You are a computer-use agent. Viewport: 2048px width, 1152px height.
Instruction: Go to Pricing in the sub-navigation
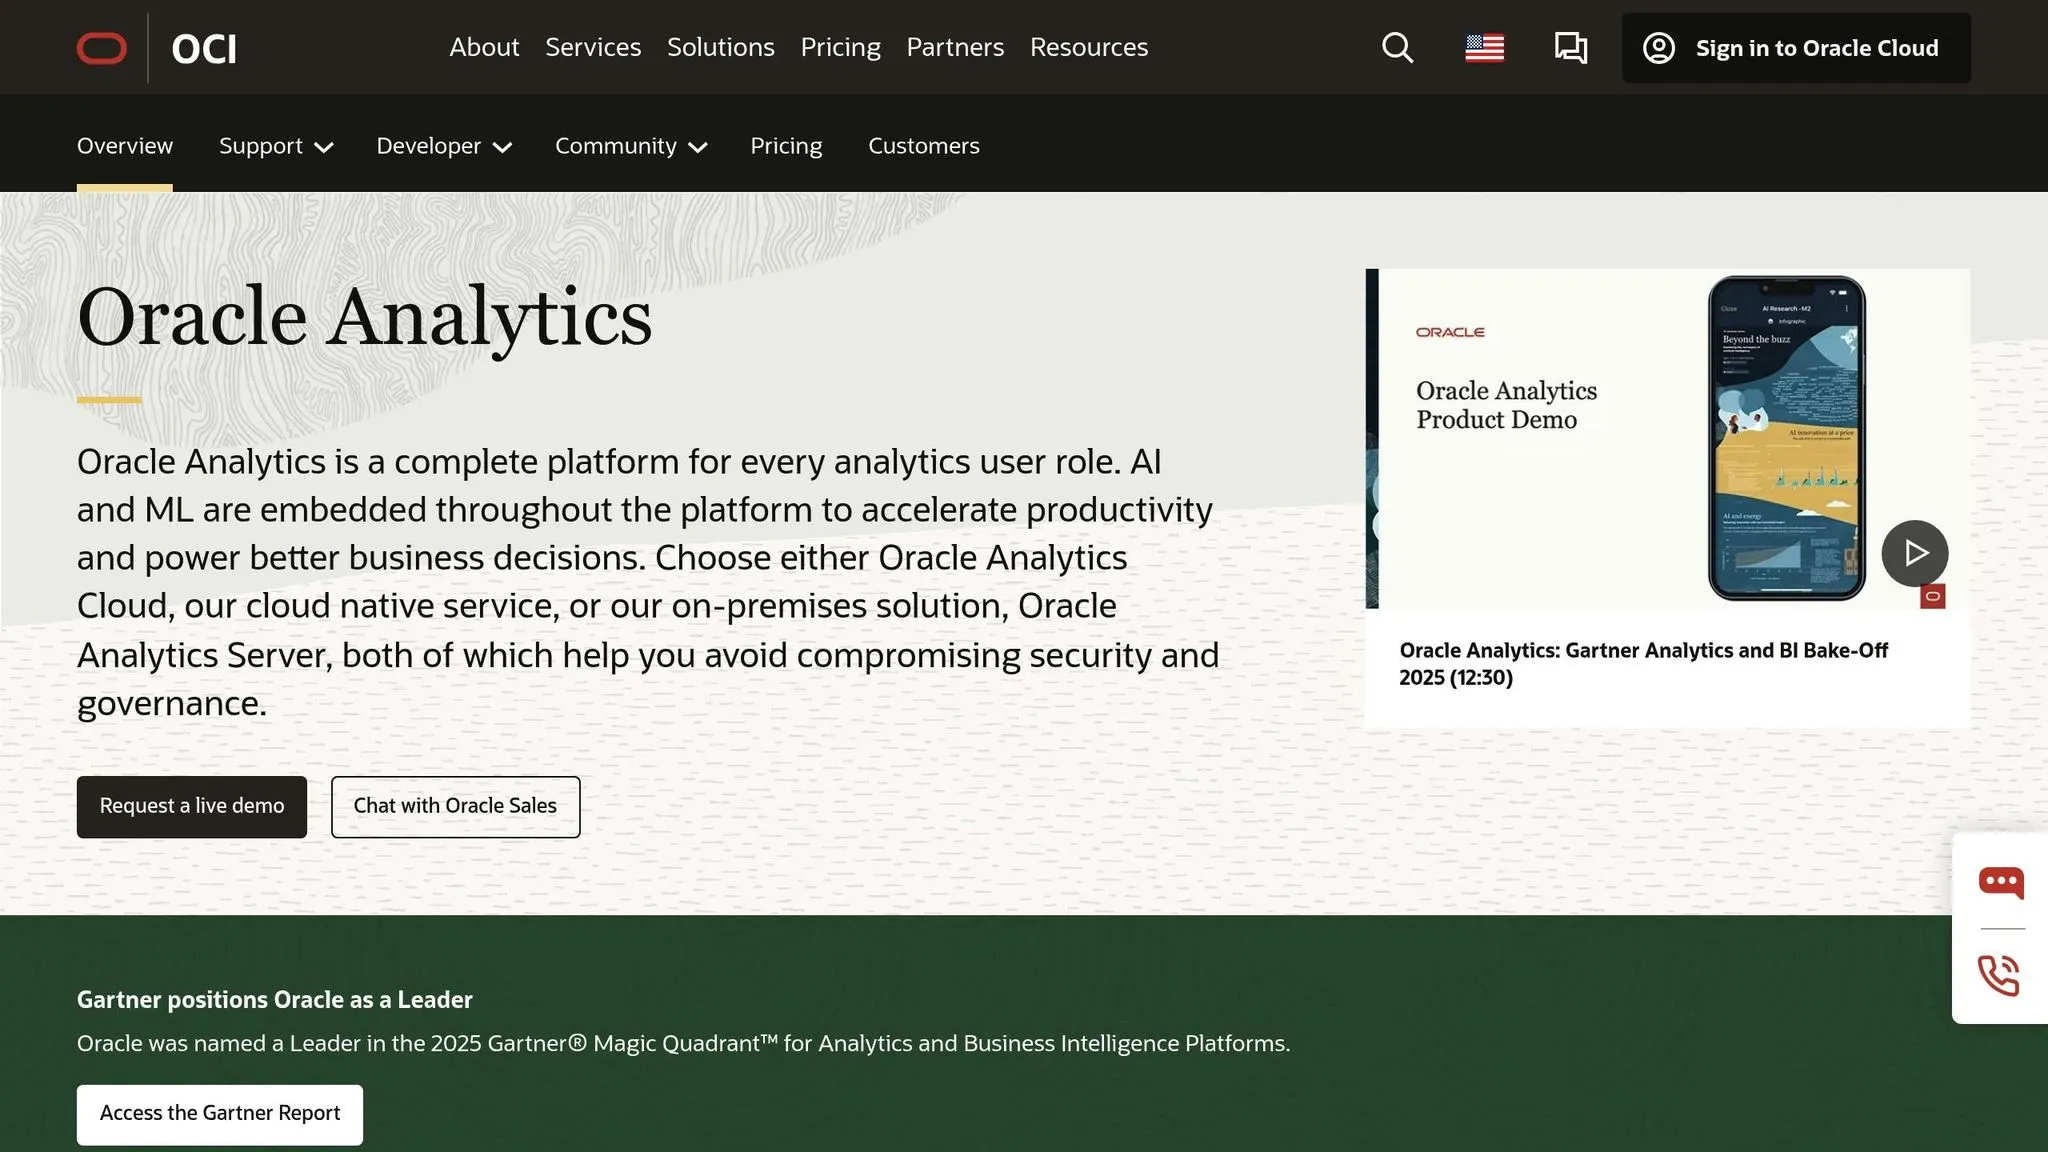pos(786,146)
